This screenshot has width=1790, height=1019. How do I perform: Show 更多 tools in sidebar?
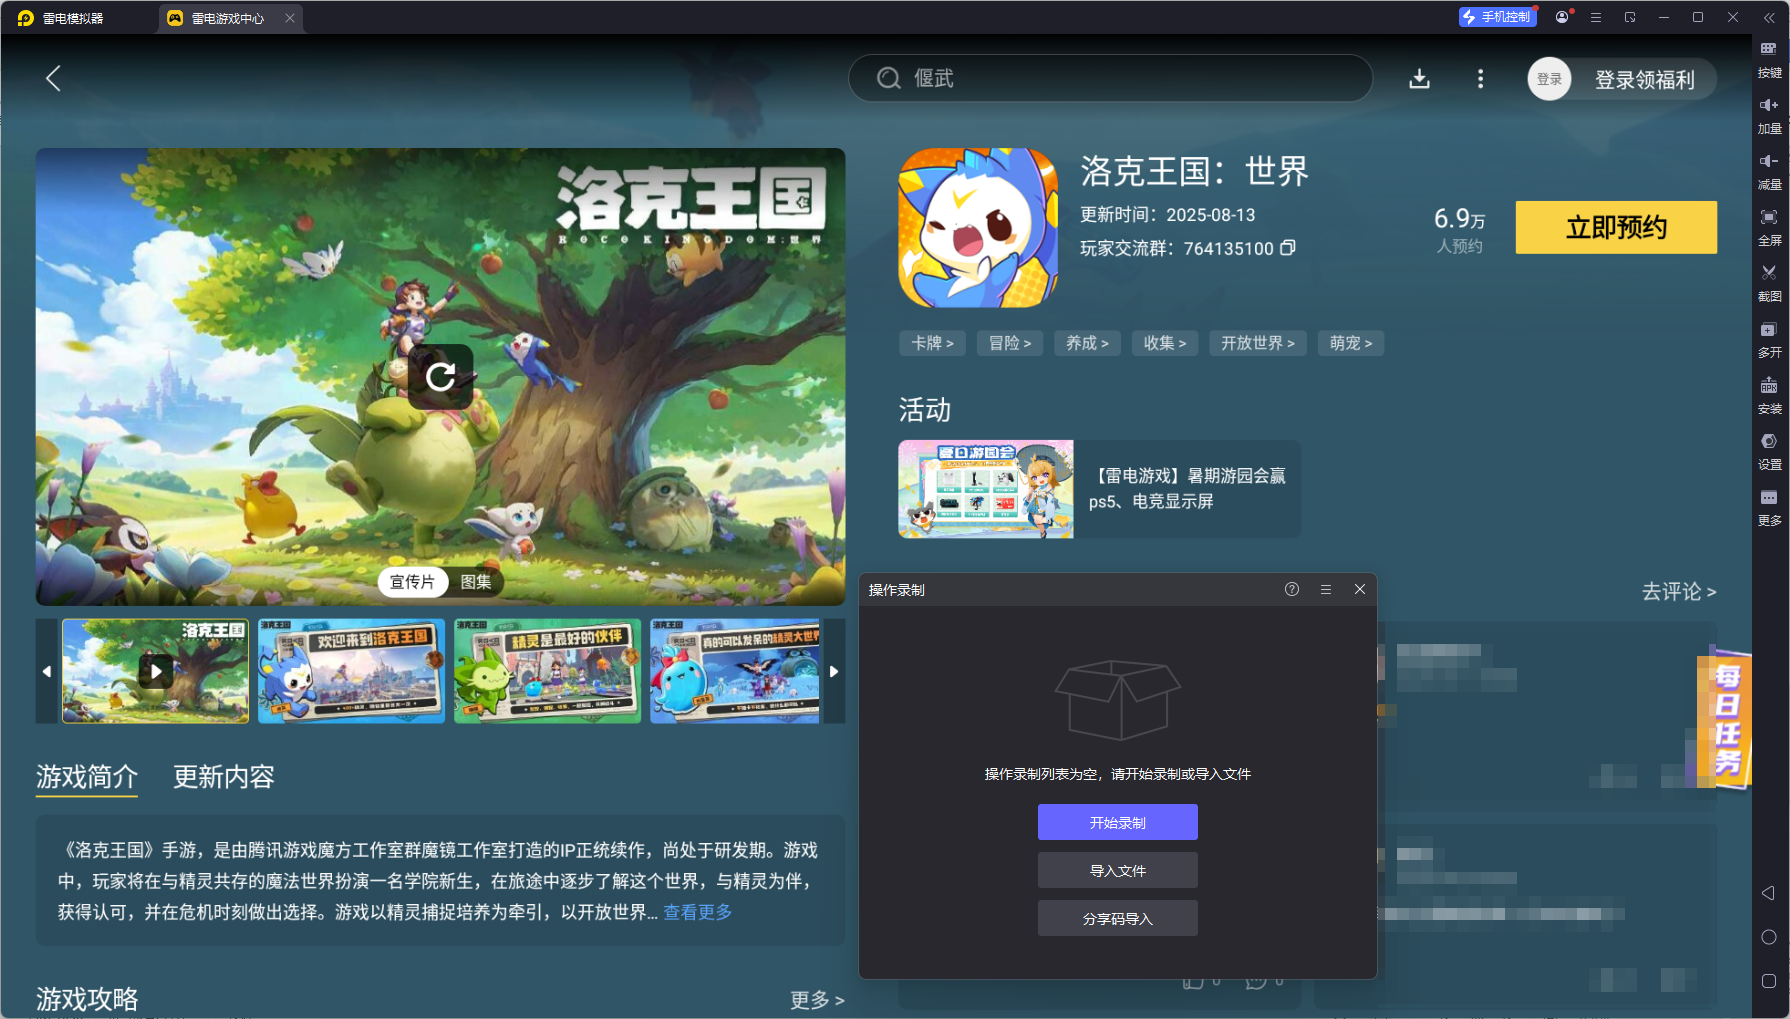point(1769,508)
